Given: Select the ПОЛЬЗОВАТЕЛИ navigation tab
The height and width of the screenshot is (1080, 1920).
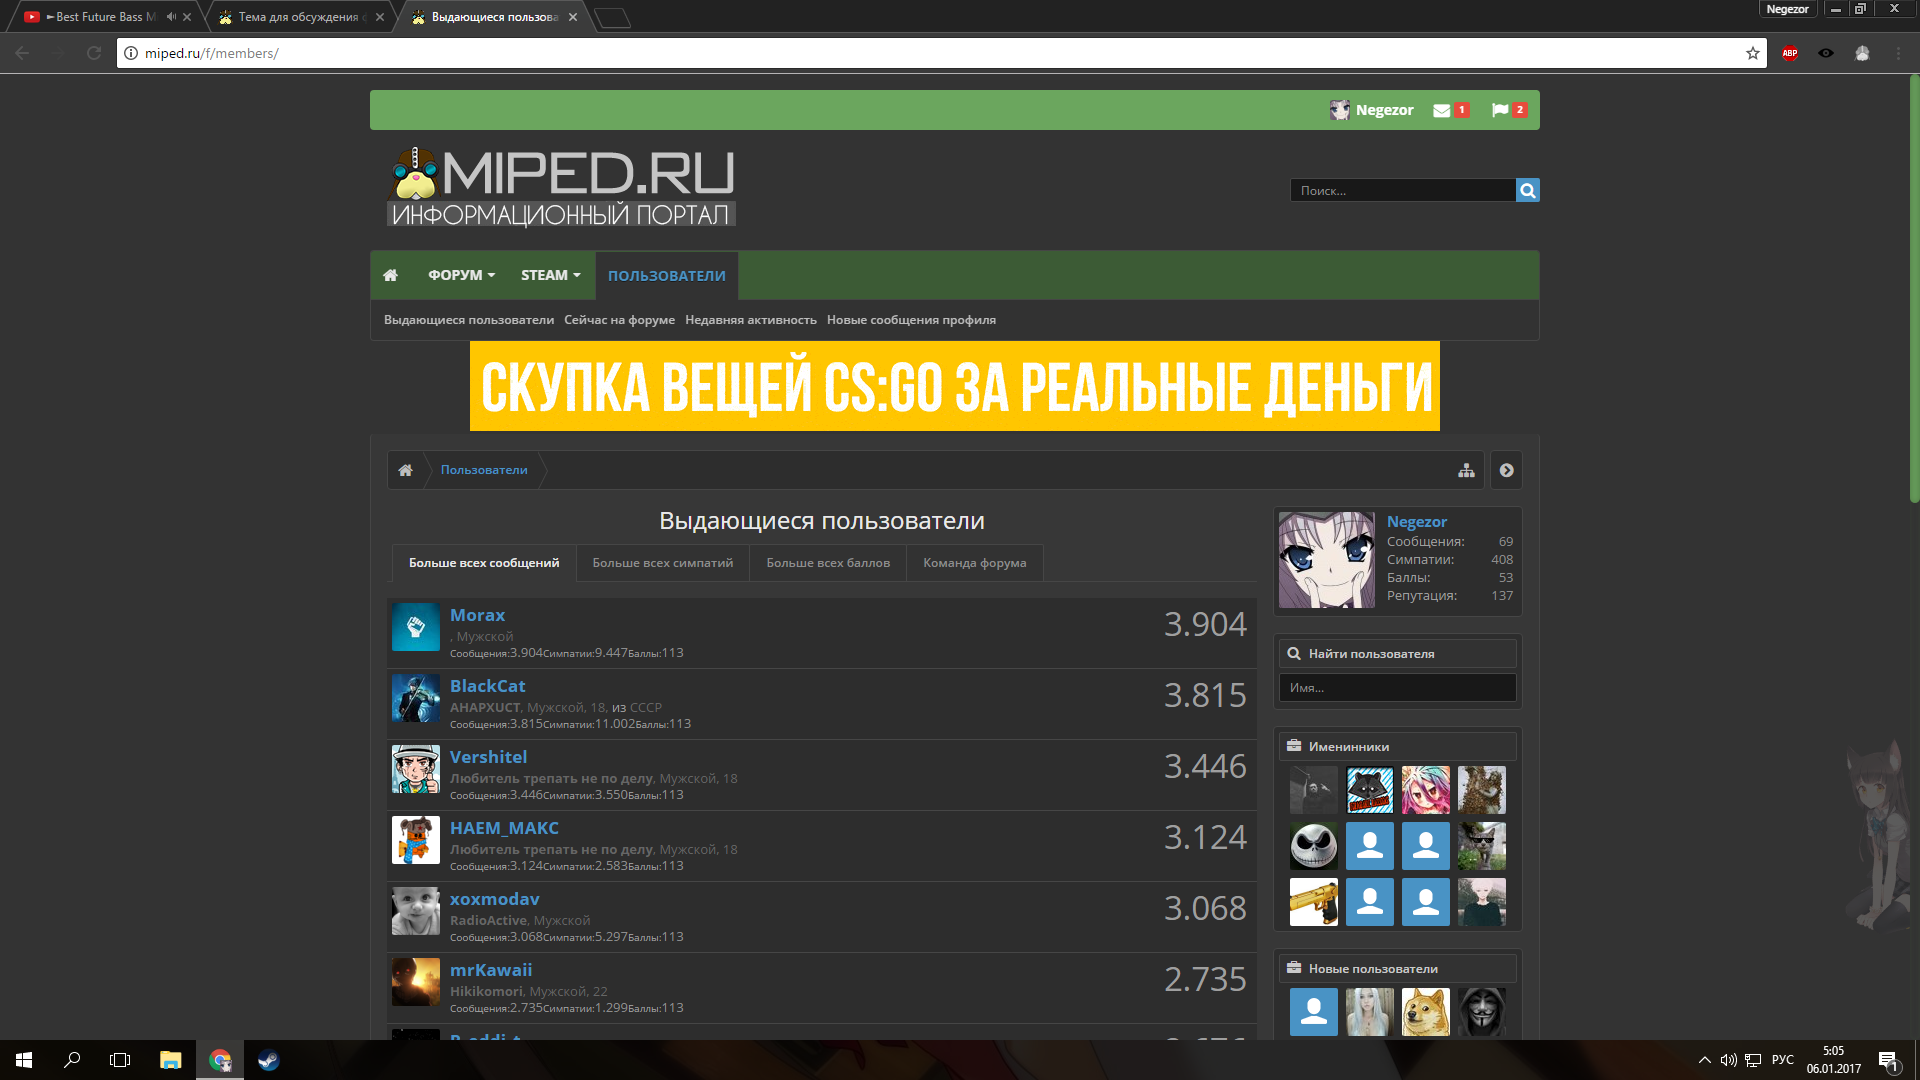Looking at the screenshot, I should 667,275.
